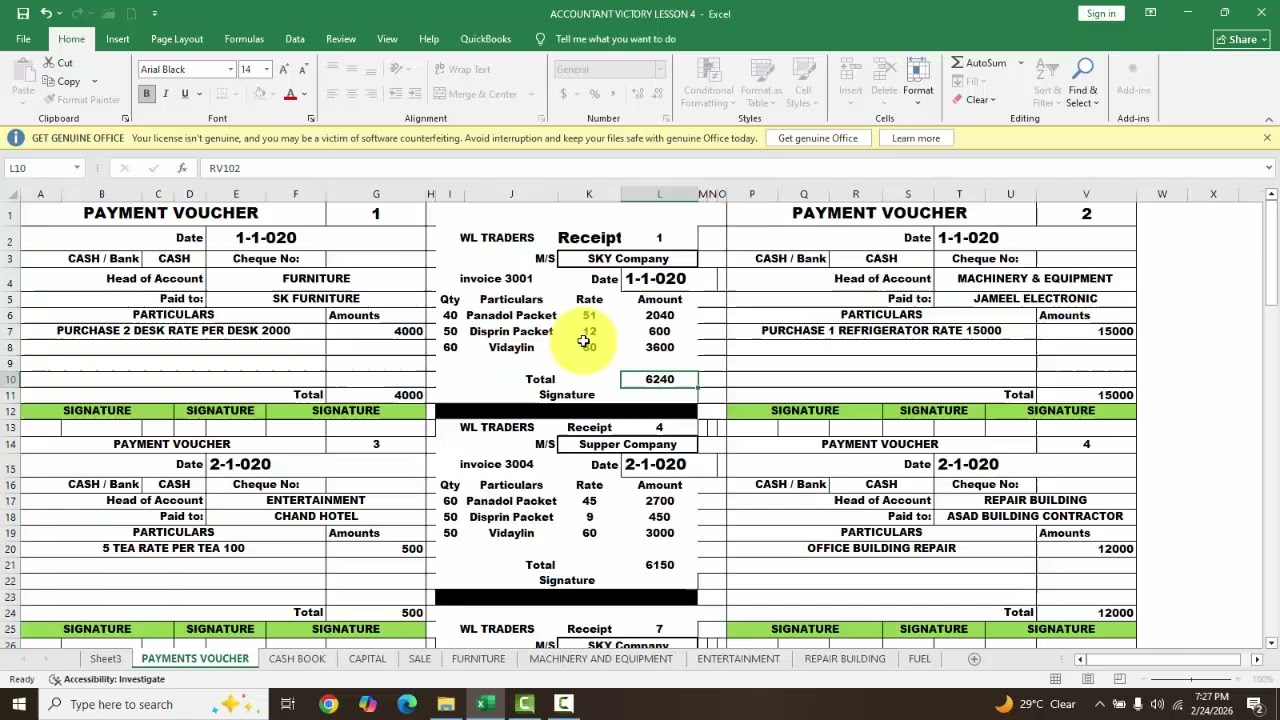Open the File menu
1280x720 pixels.
(23, 39)
